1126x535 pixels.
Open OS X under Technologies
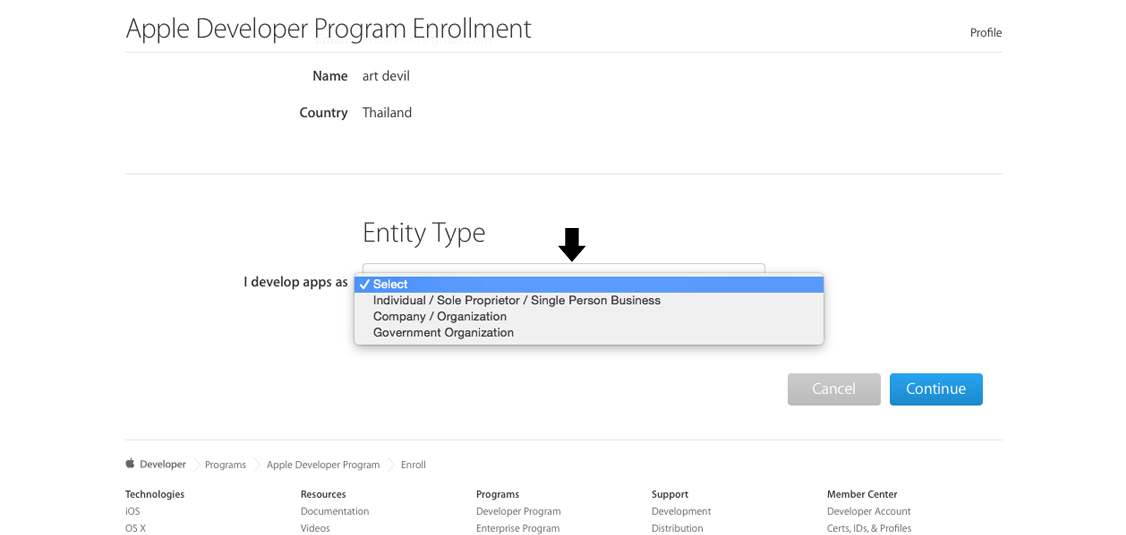click(x=135, y=528)
